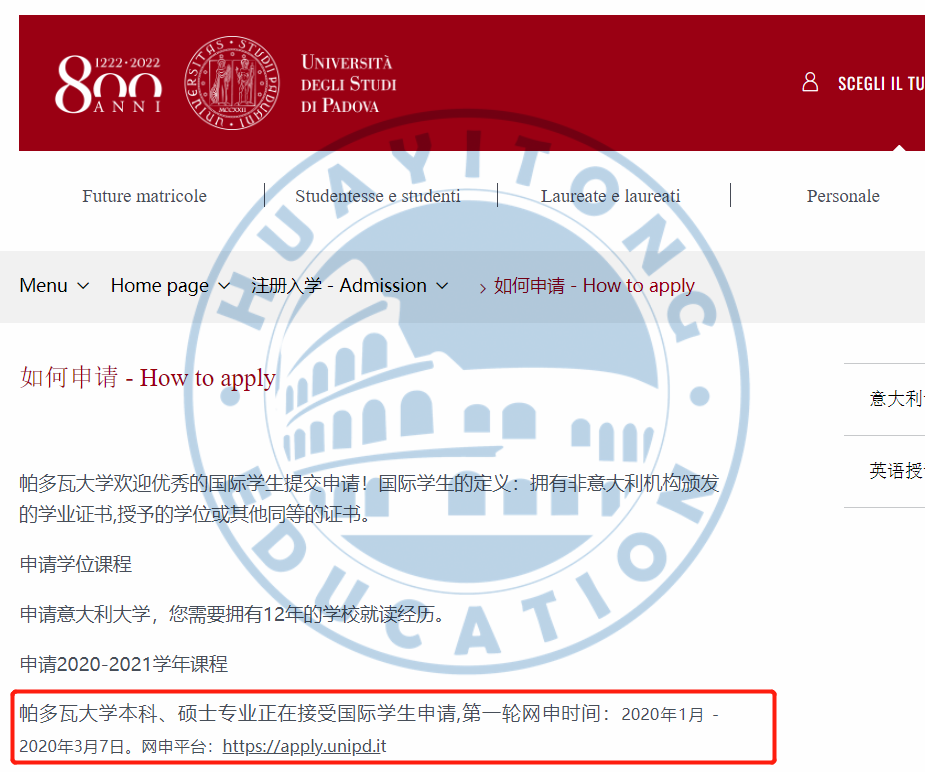Click the 如何申请 - How to apply breadcrumb

594,285
